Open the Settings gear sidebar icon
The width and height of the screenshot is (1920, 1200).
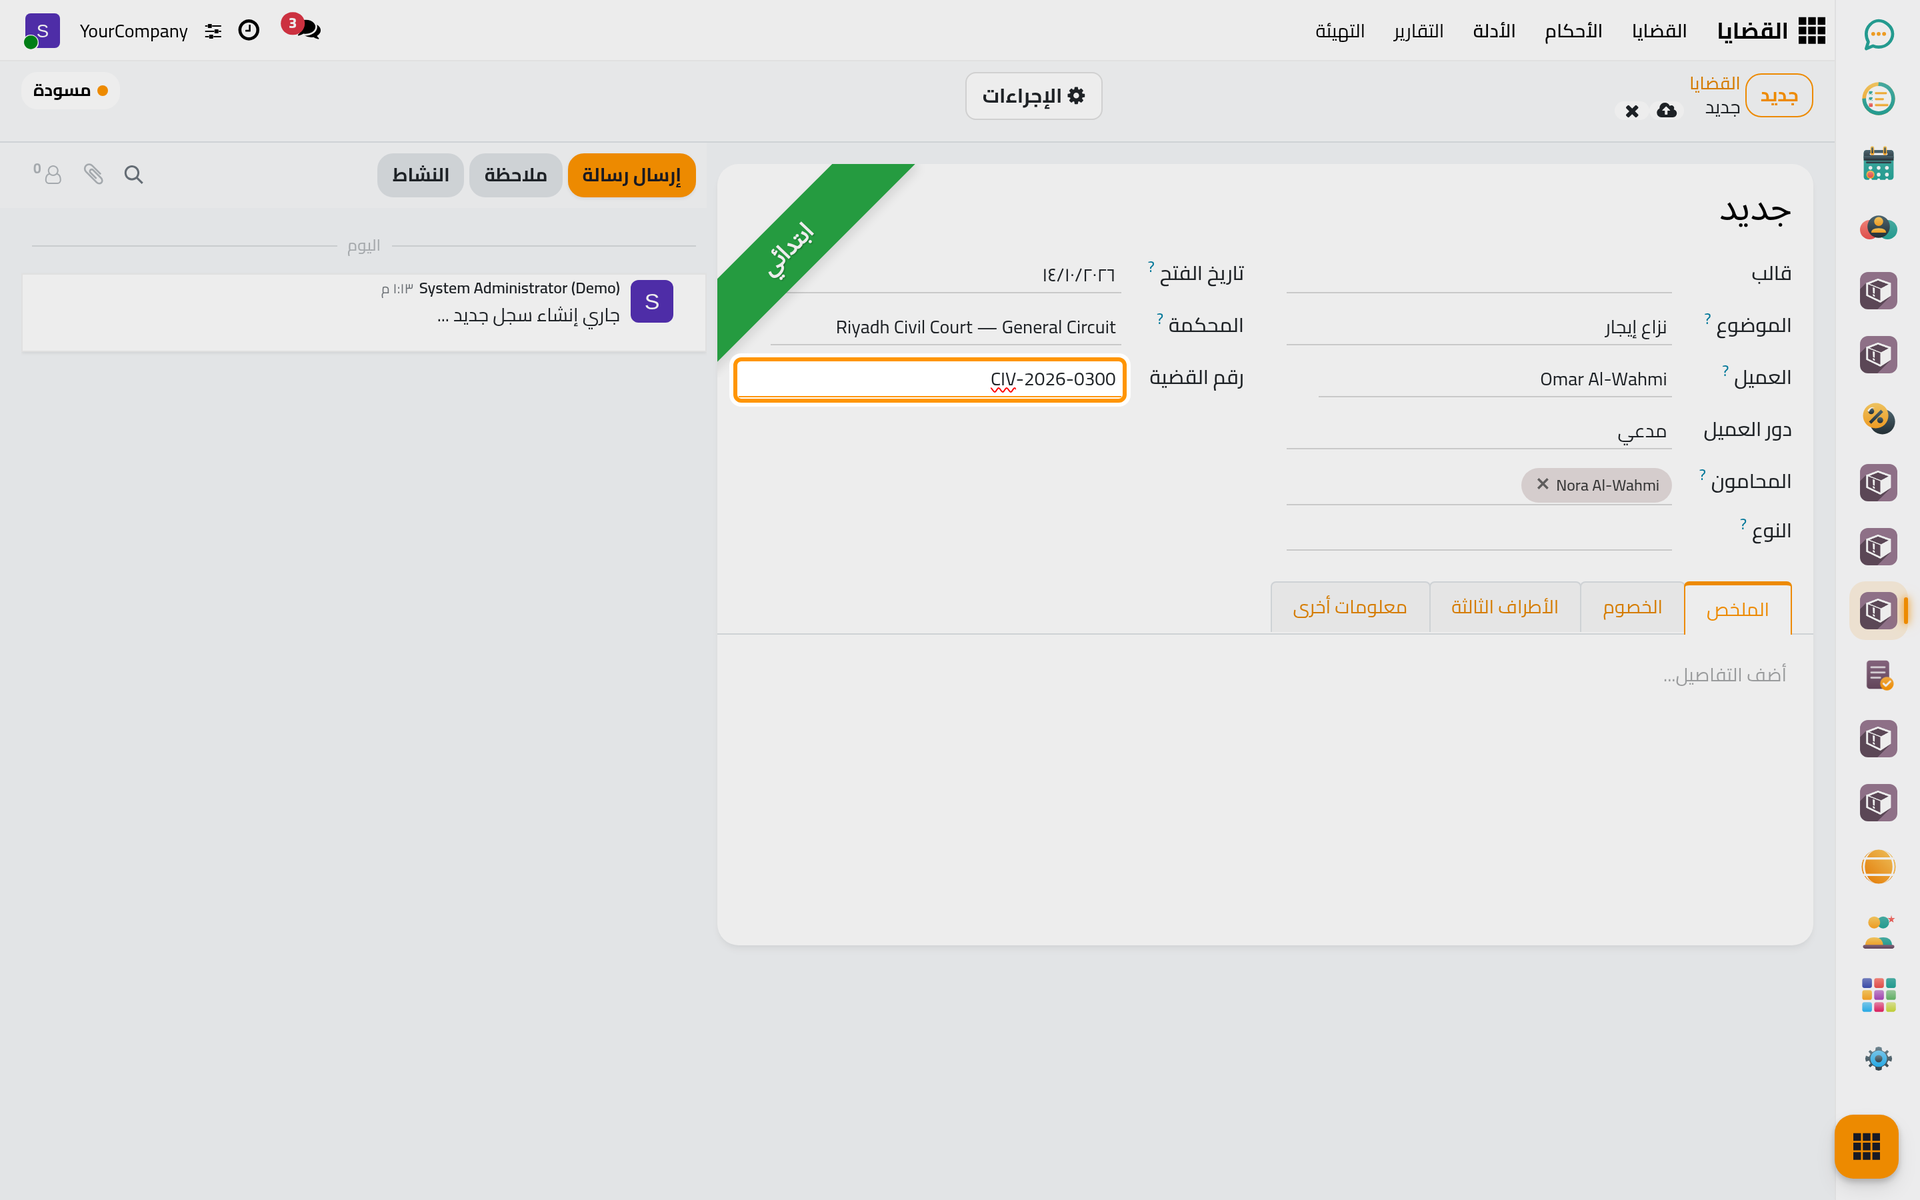click(1878, 1059)
